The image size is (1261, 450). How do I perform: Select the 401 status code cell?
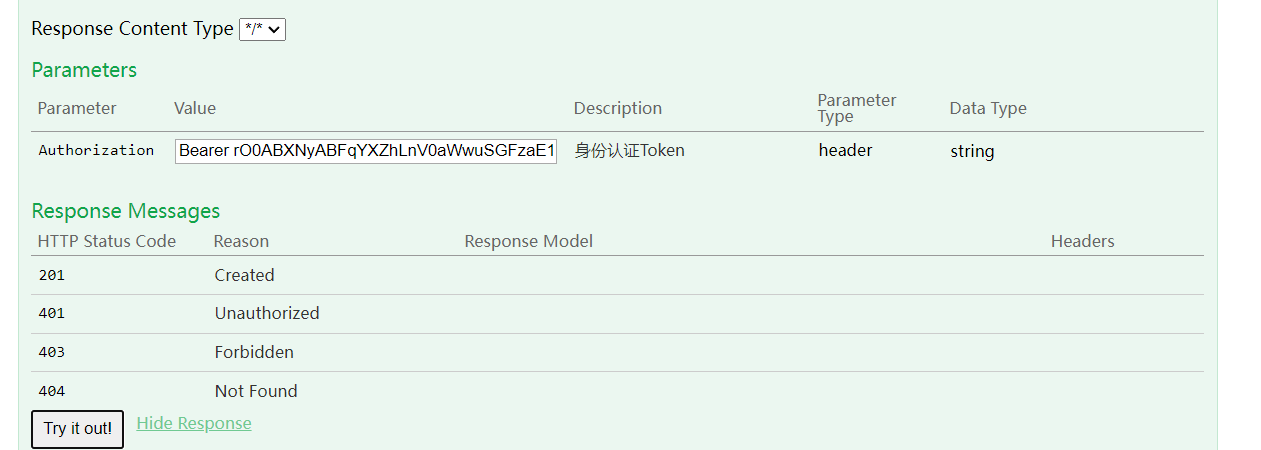point(51,313)
